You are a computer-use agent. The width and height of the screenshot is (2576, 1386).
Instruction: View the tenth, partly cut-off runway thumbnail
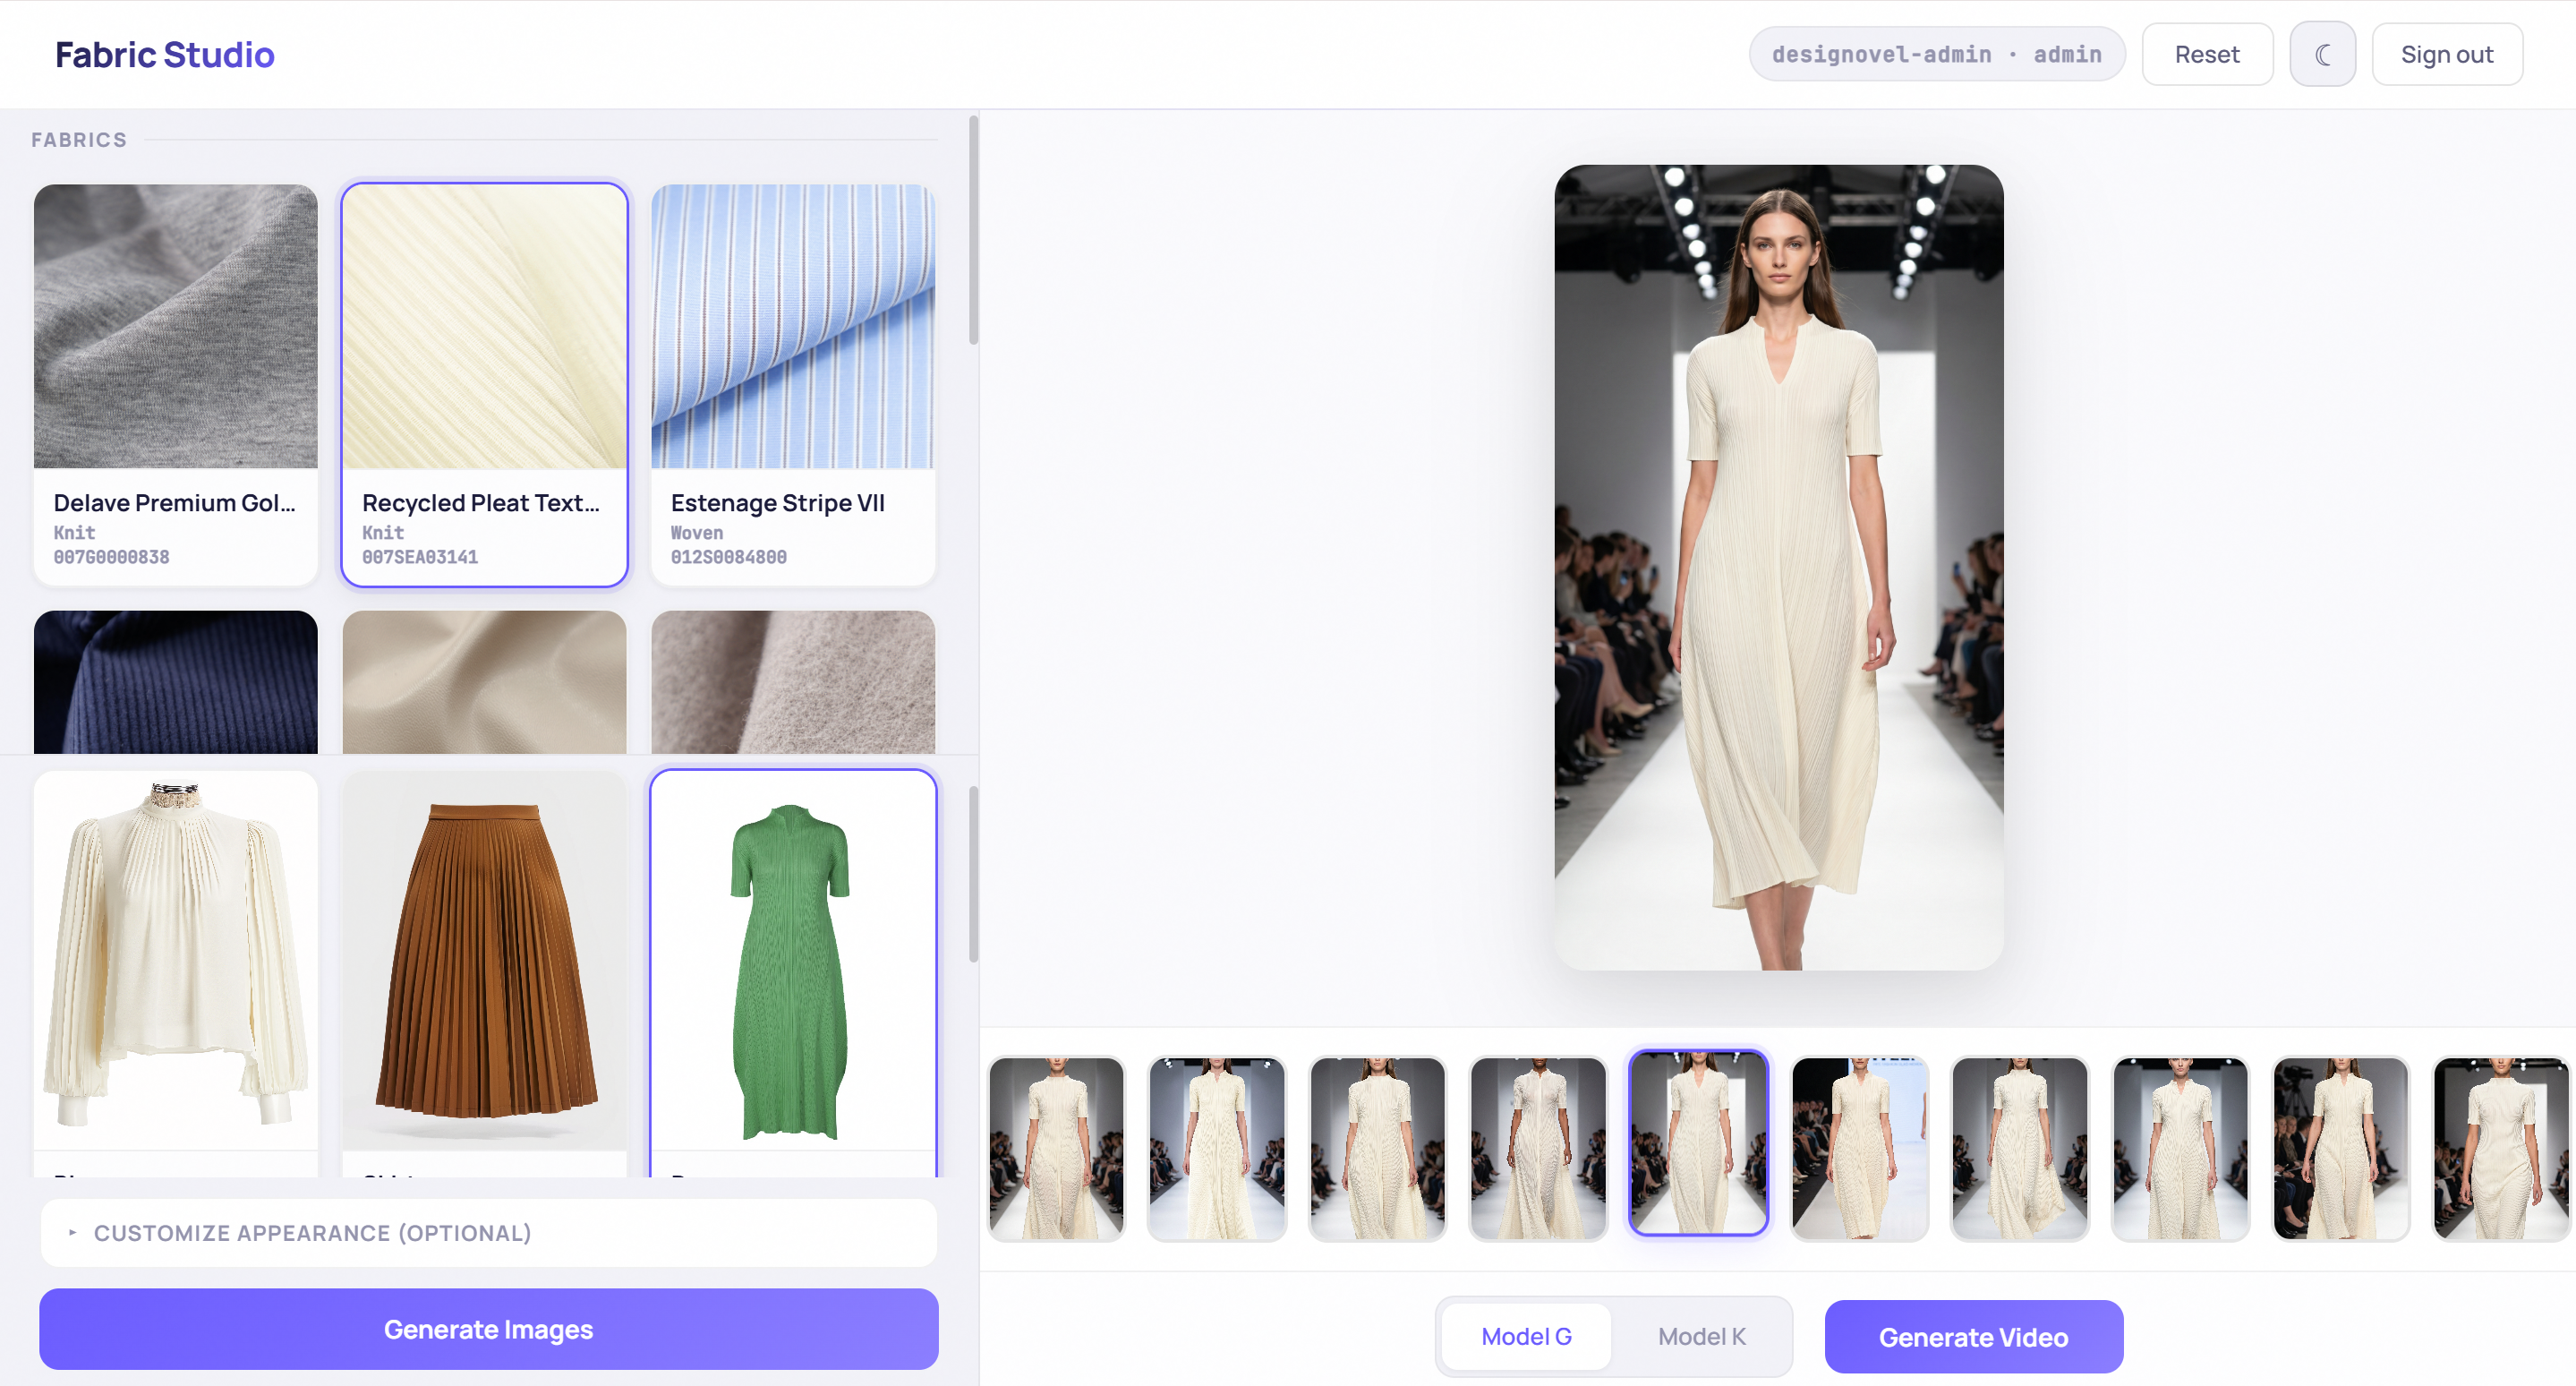[2501, 1148]
